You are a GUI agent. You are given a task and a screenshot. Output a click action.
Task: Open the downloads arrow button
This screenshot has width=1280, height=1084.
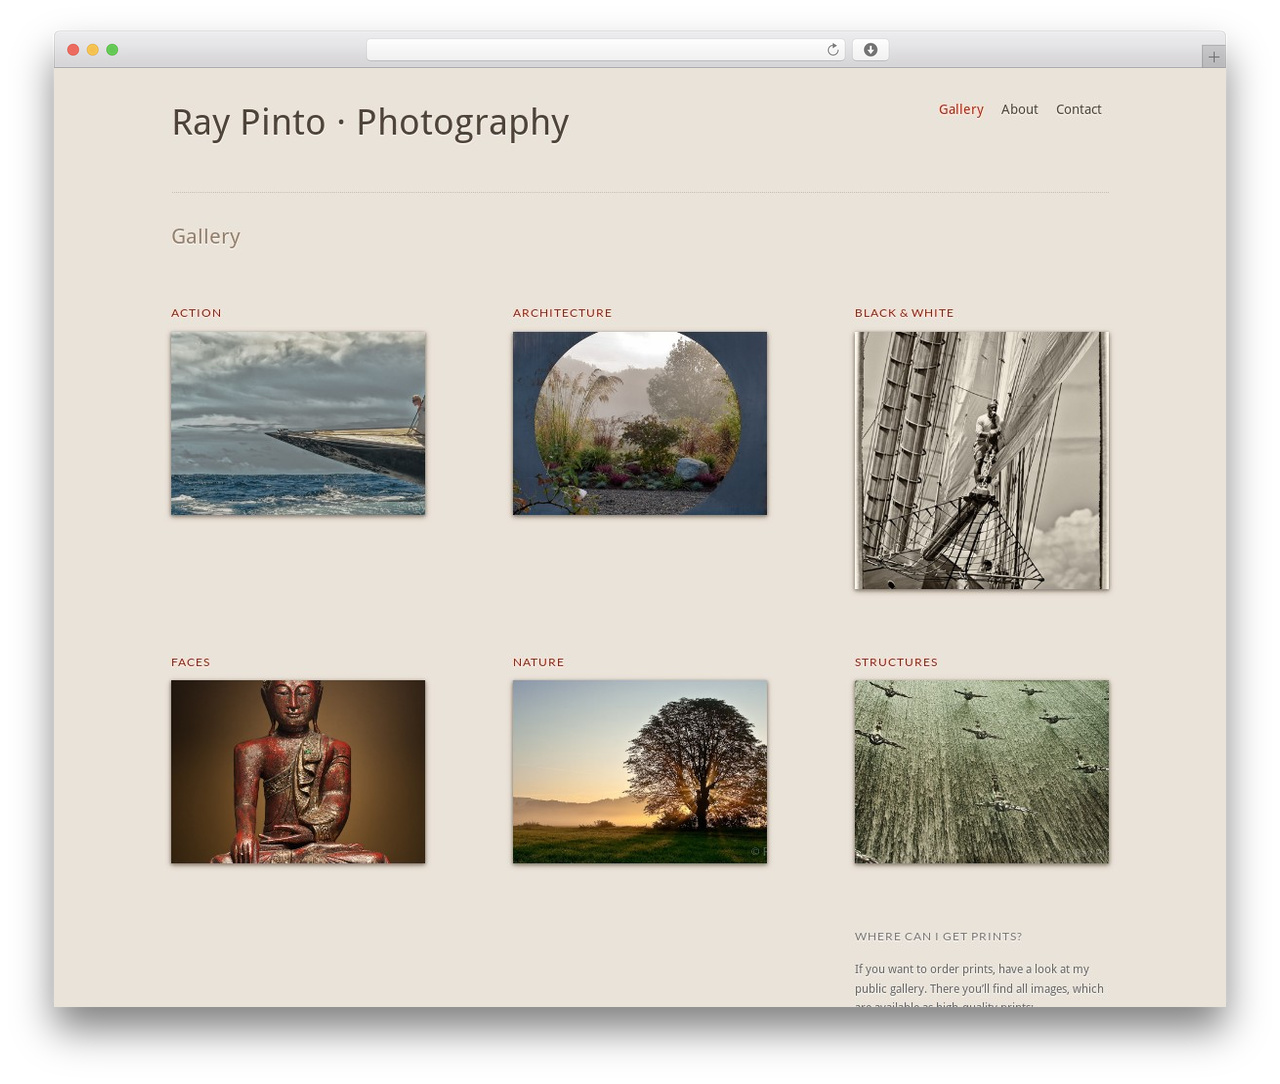(x=870, y=50)
